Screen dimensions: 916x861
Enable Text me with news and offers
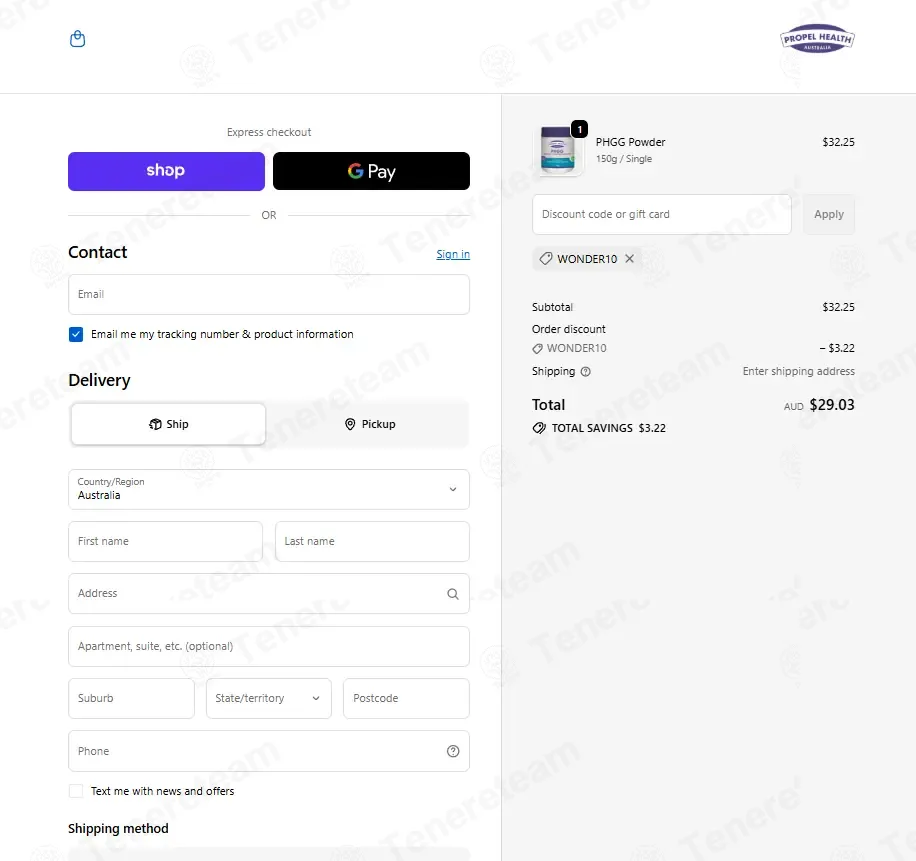click(76, 791)
